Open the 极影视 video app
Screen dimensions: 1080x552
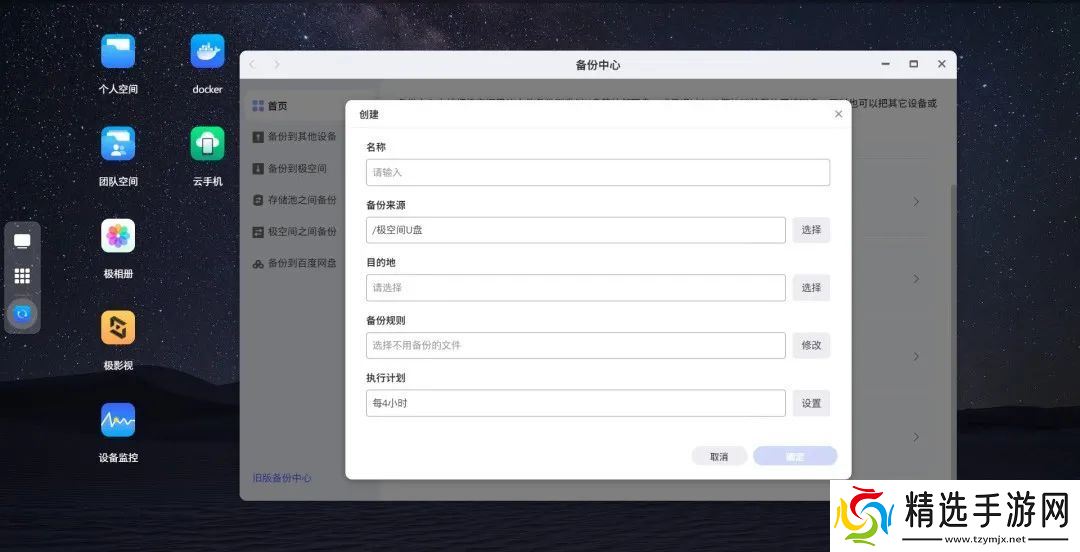pyautogui.click(x=118, y=328)
